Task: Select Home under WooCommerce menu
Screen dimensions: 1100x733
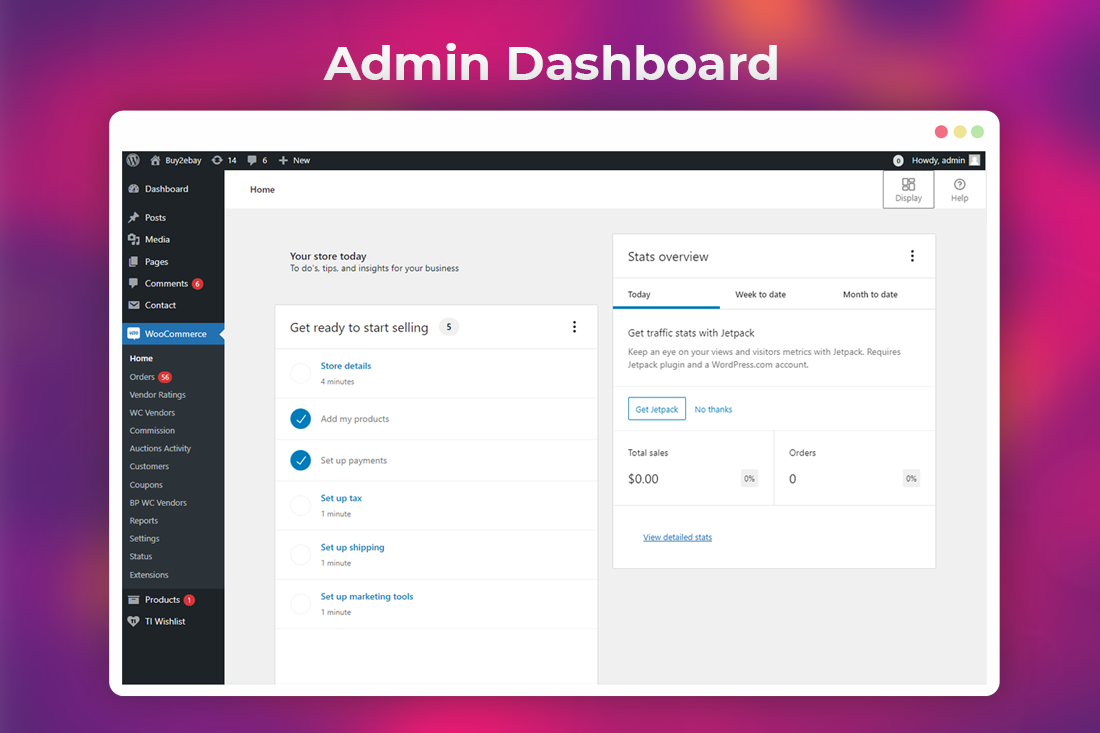Action: 141,358
